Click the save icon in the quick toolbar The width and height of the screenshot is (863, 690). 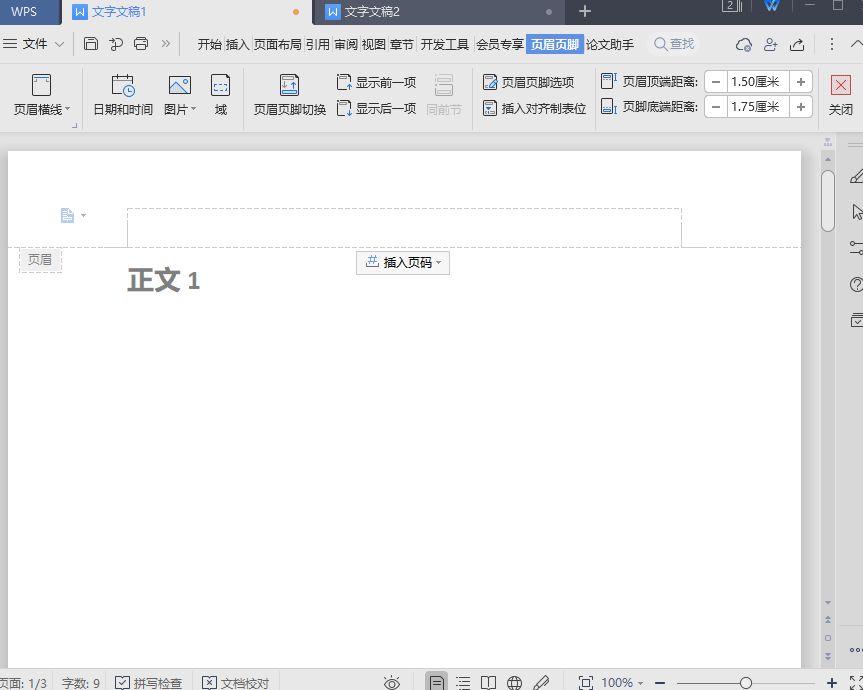click(91, 44)
